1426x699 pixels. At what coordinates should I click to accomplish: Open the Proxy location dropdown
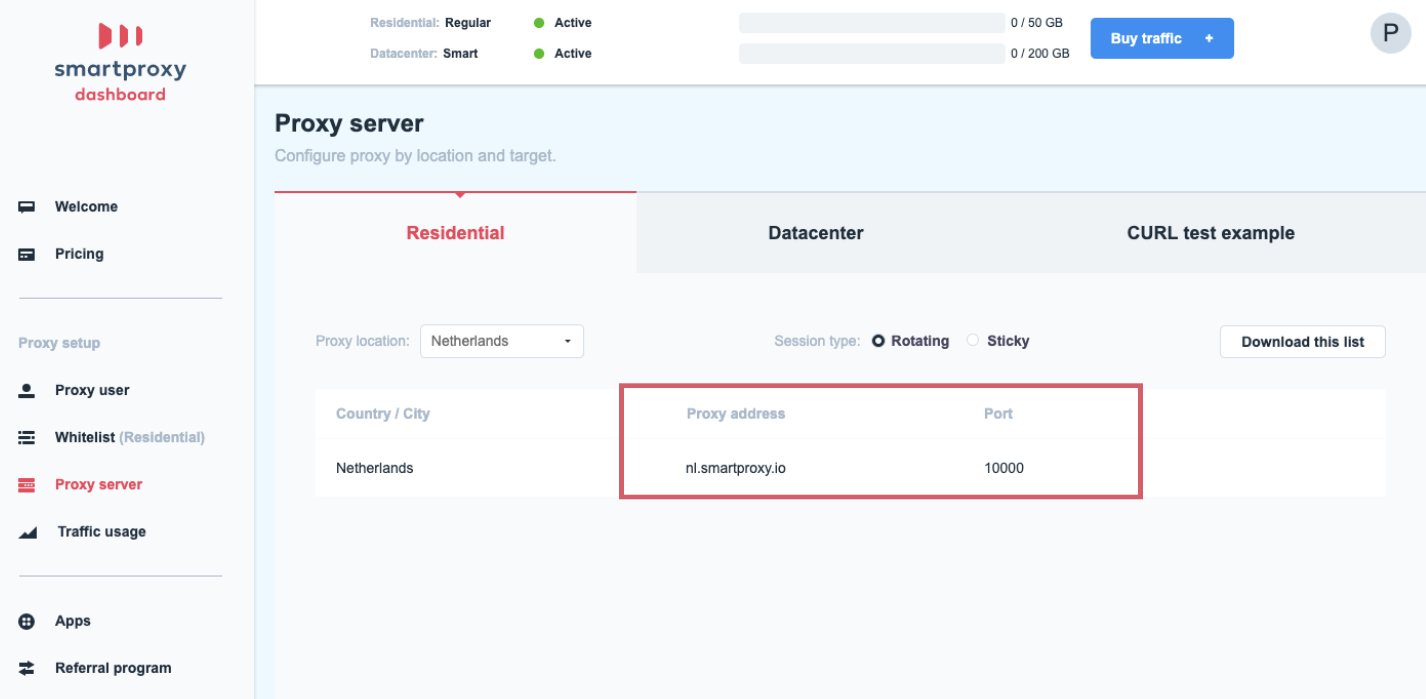coord(502,341)
